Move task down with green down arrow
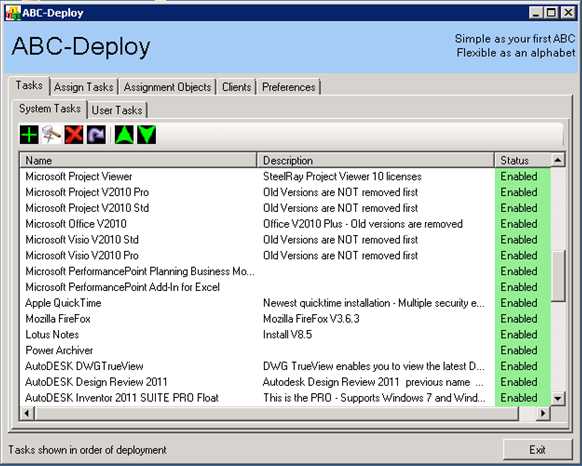Viewport: 582px width, 466px height. [x=147, y=134]
